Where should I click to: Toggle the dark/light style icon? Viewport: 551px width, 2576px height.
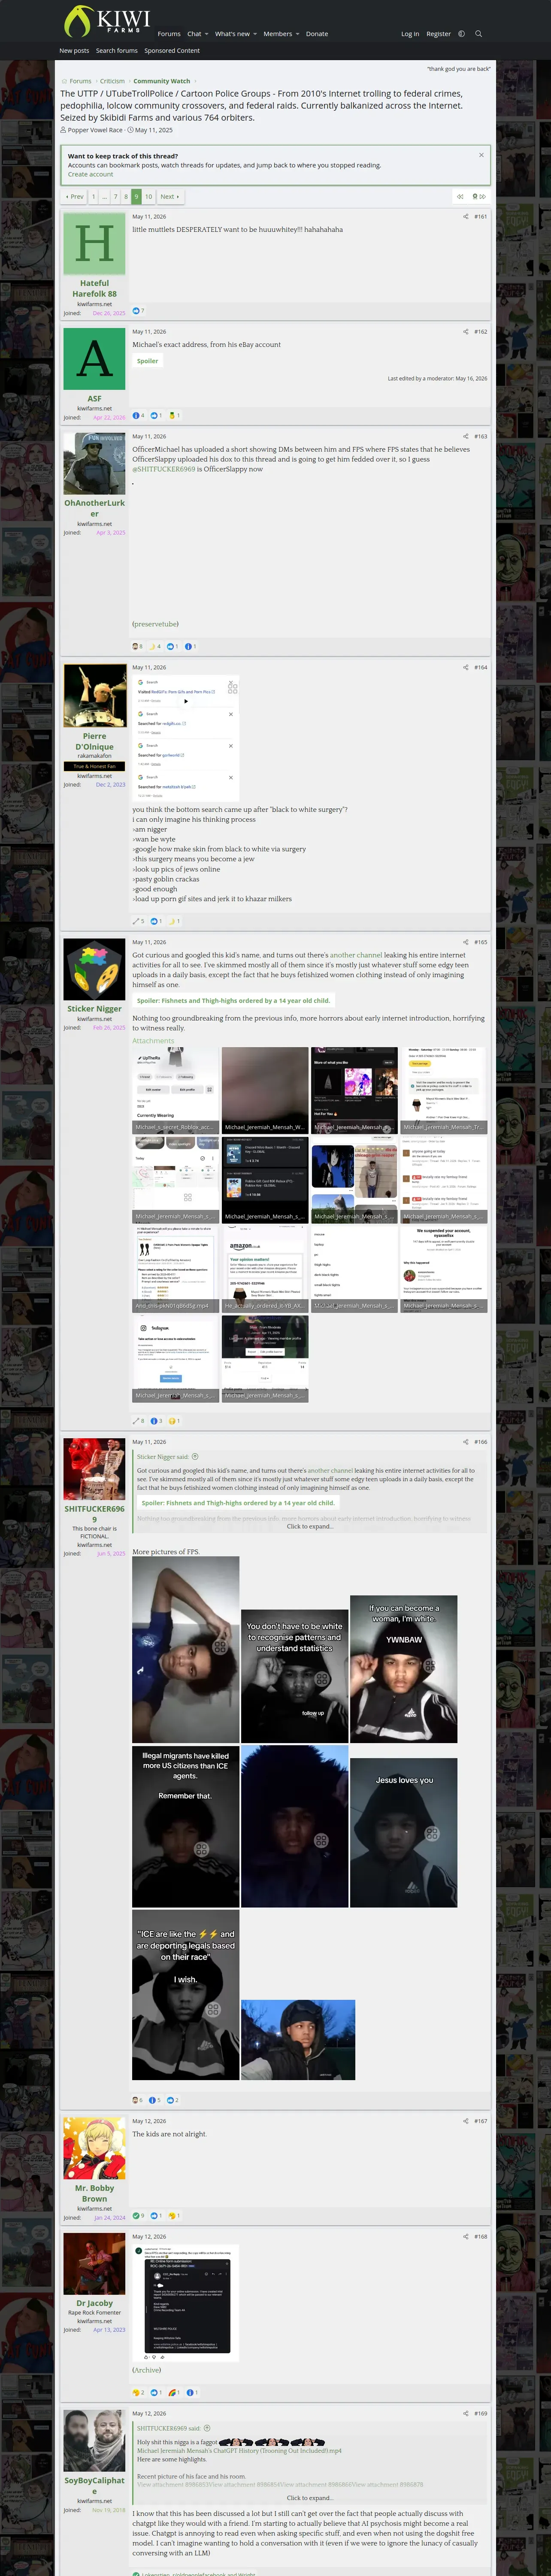(461, 34)
